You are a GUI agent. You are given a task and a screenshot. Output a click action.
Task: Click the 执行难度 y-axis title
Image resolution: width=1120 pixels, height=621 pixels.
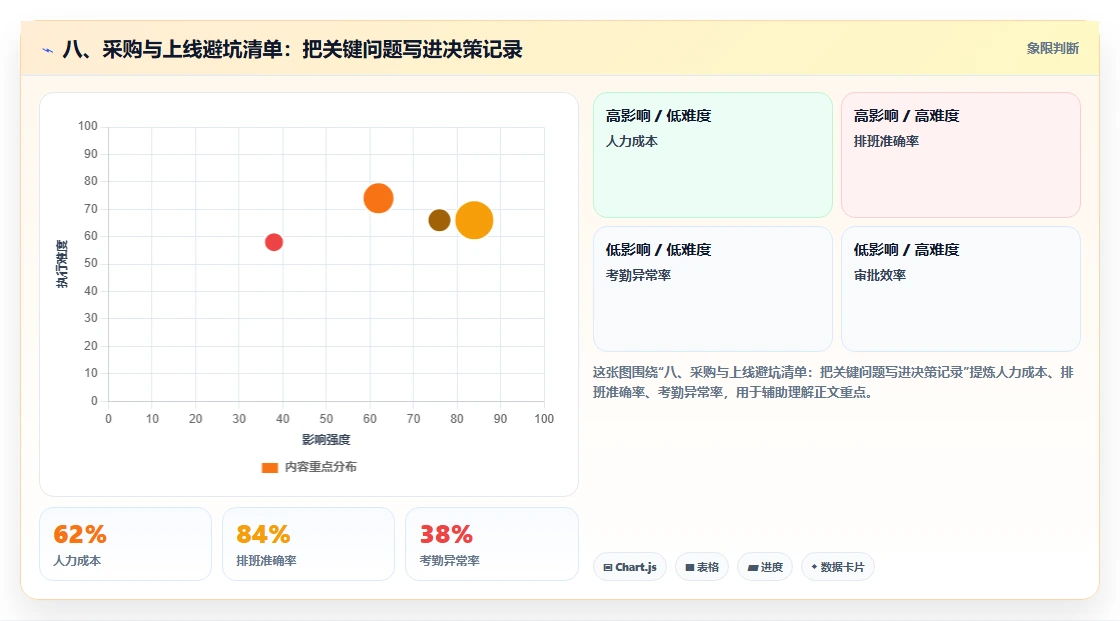click(x=62, y=264)
